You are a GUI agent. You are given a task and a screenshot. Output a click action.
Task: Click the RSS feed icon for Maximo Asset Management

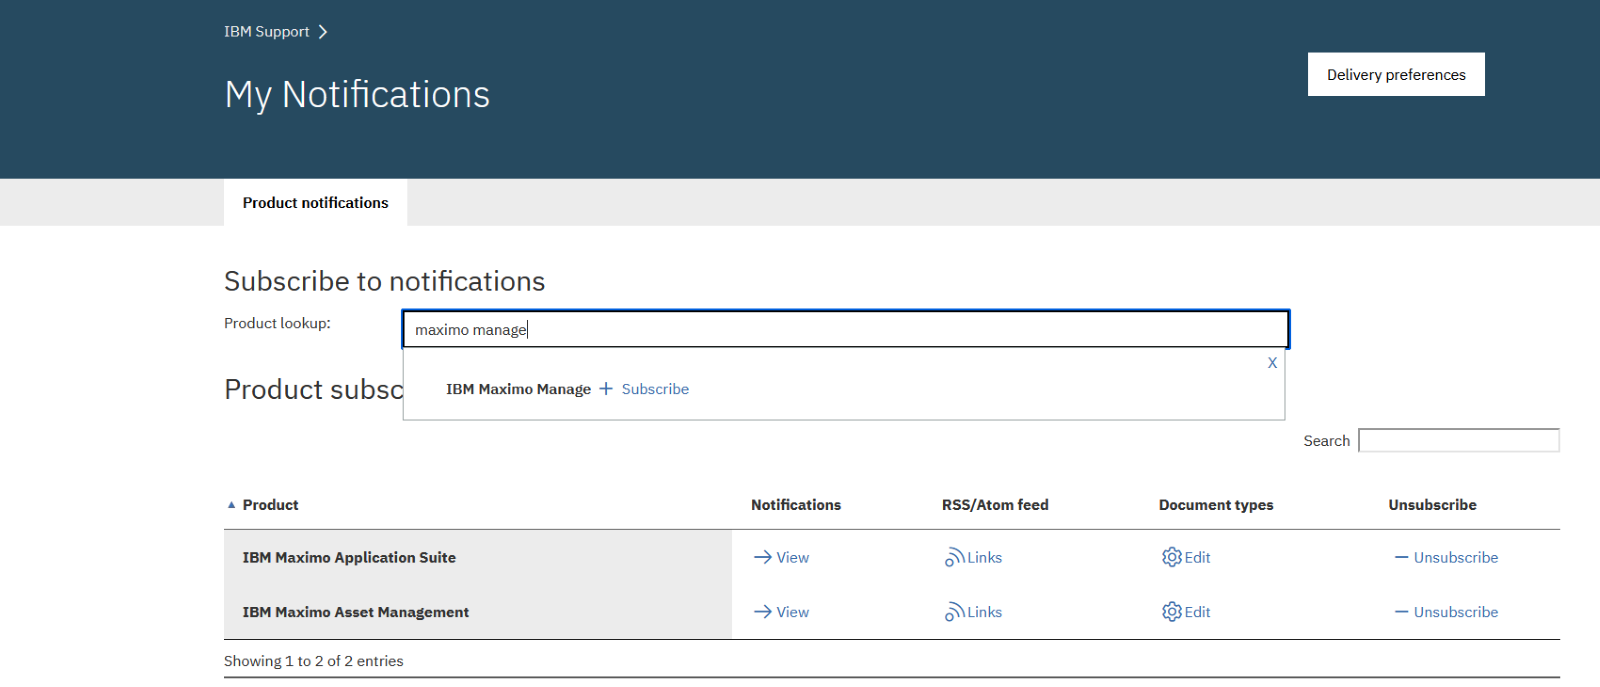click(x=954, y=612)
